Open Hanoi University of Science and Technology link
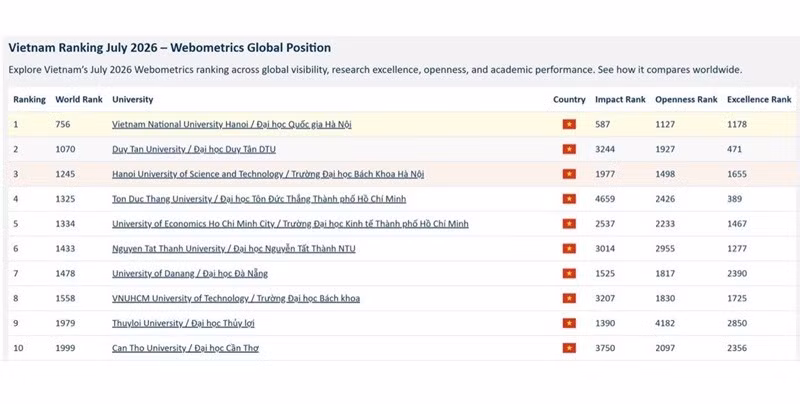Viewport: 800px width, 404px height. point(268,174)
